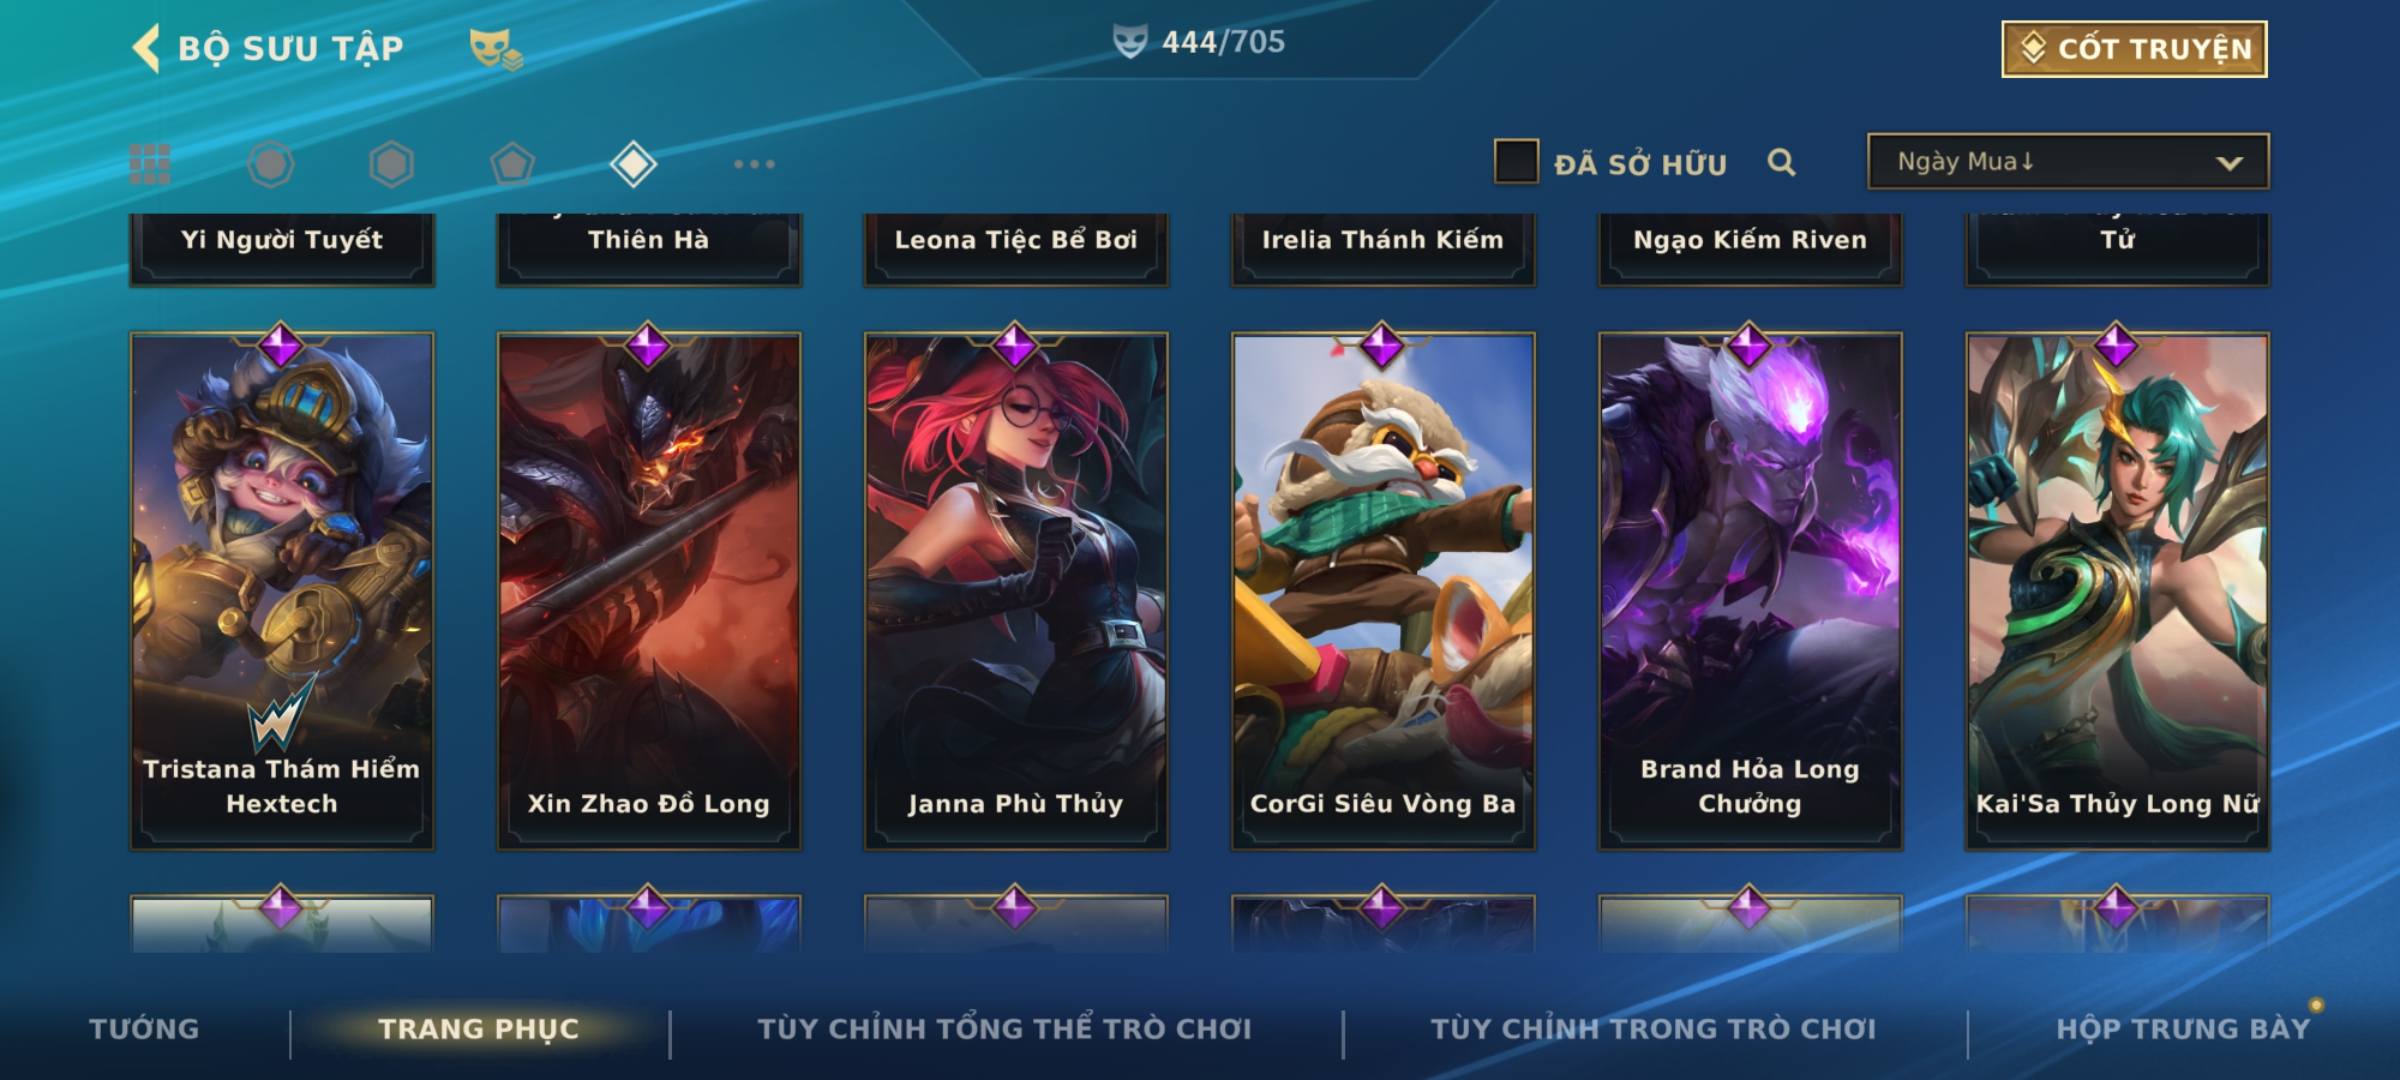This screenshot has height=1080, width=2400.
Task: Switch to the Tướng tab
Action: [x=144, y=1028]
